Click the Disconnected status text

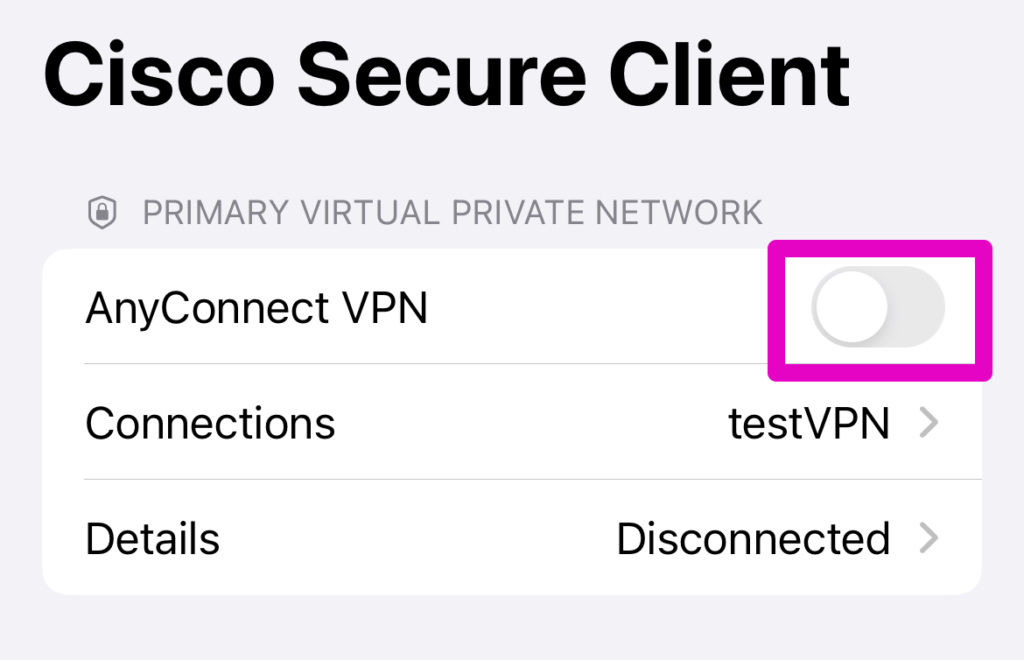pos(752,539)
